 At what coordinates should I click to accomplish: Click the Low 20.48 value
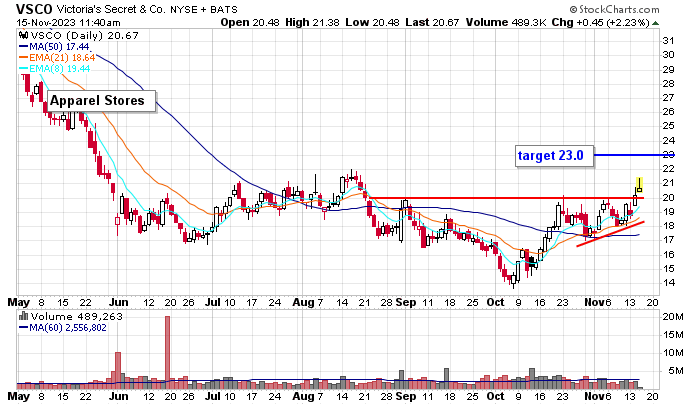click(x=372, y=22)
